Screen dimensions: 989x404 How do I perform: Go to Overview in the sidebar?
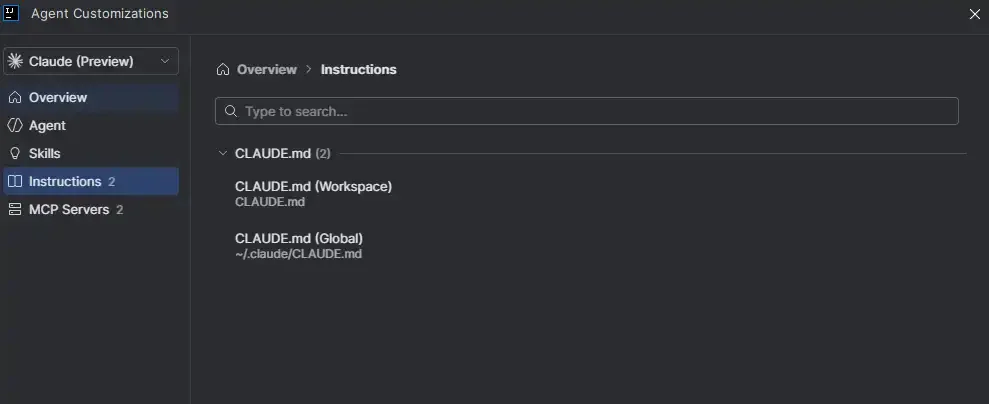pos(91,98)
